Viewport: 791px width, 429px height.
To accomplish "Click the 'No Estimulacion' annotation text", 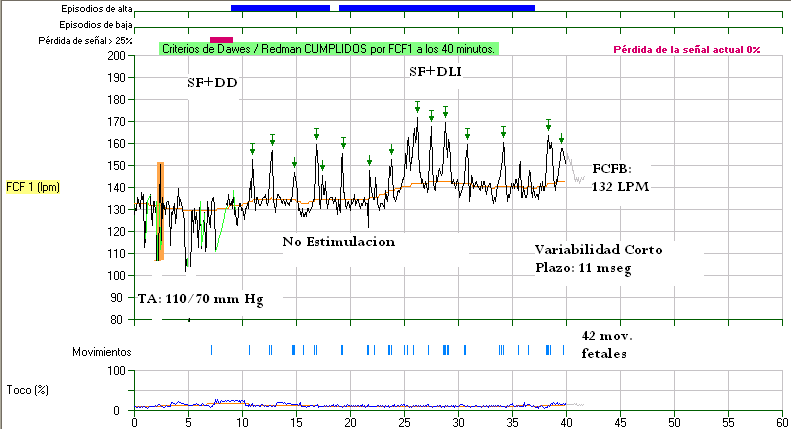I will [338, 242].
